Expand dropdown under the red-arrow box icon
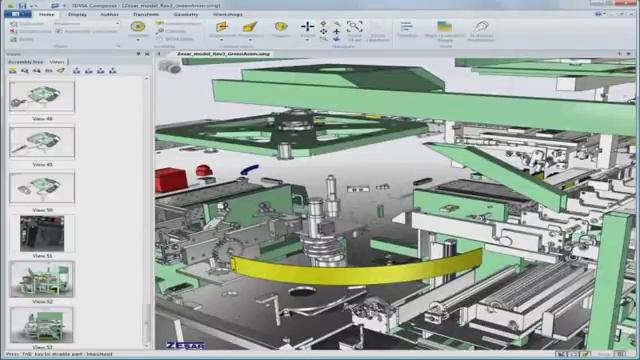640x360 pixels. point(222,40)
